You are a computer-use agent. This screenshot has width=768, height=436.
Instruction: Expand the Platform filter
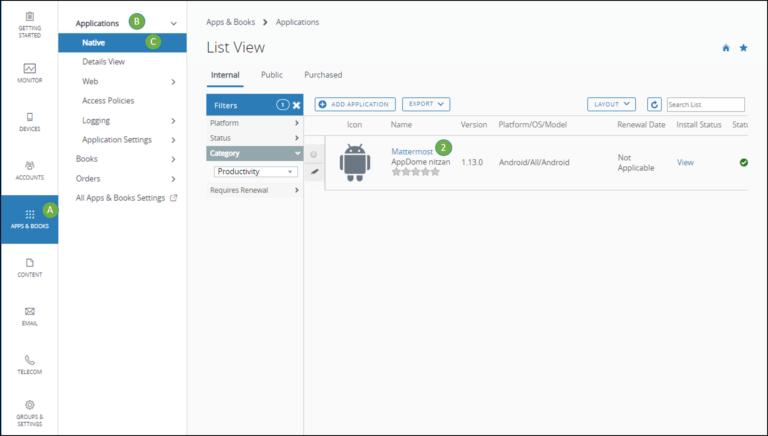pyautogui.click(x=254, y=123)
